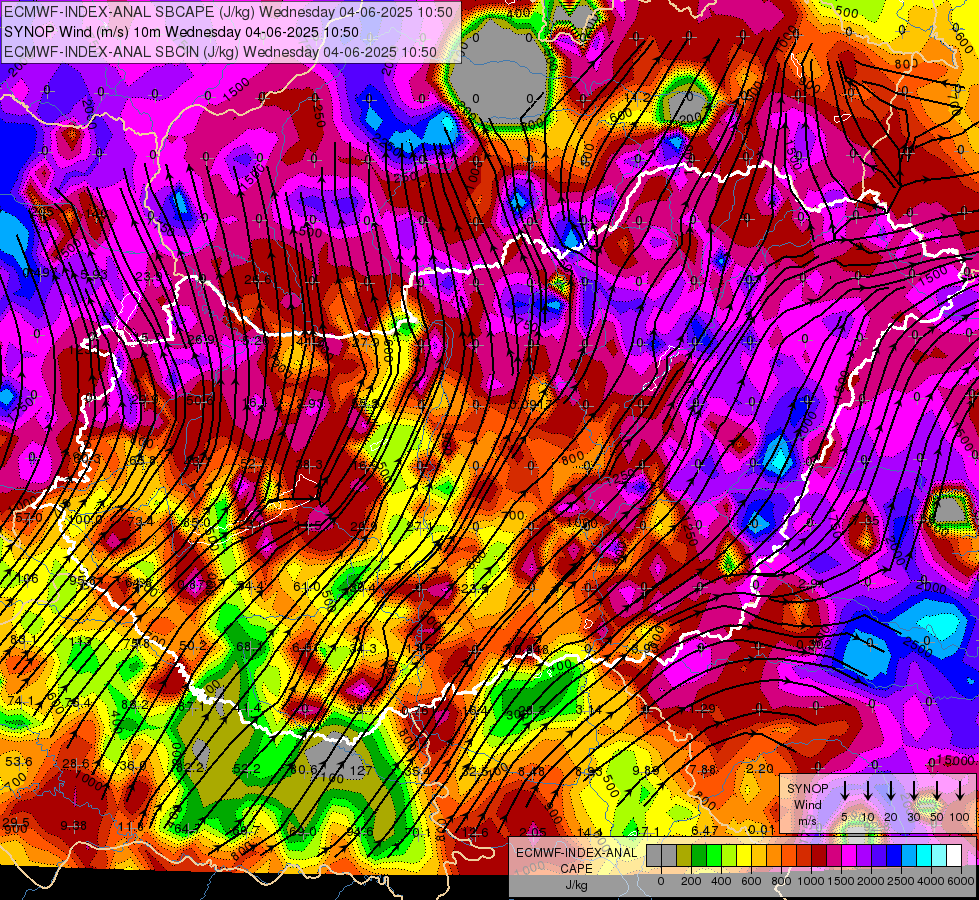Pick the yellow swatch in CAPE legend
979x900 pixels.
(x=744, y=856)
